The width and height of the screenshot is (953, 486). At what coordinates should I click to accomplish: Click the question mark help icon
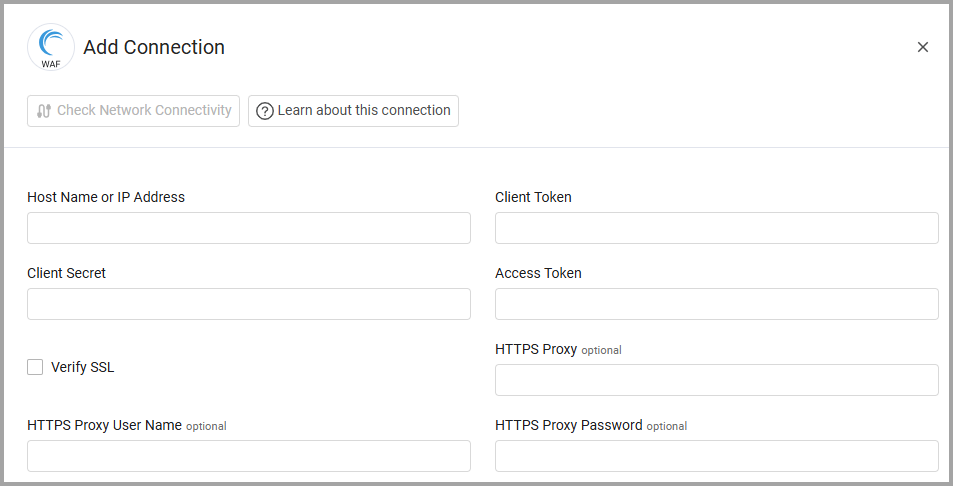265,111
